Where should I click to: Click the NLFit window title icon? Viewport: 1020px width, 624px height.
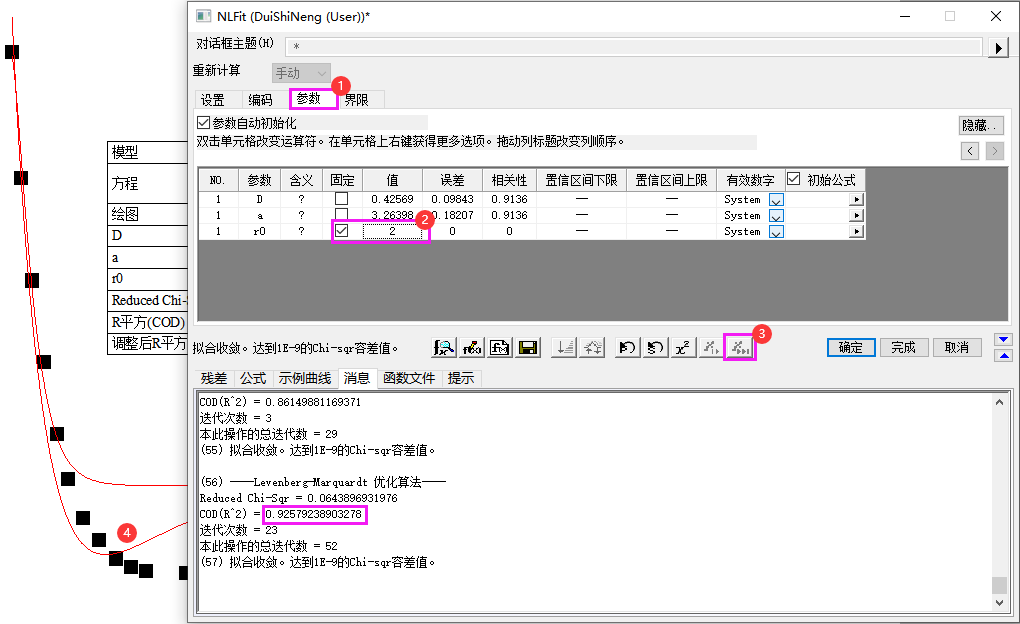204,16
